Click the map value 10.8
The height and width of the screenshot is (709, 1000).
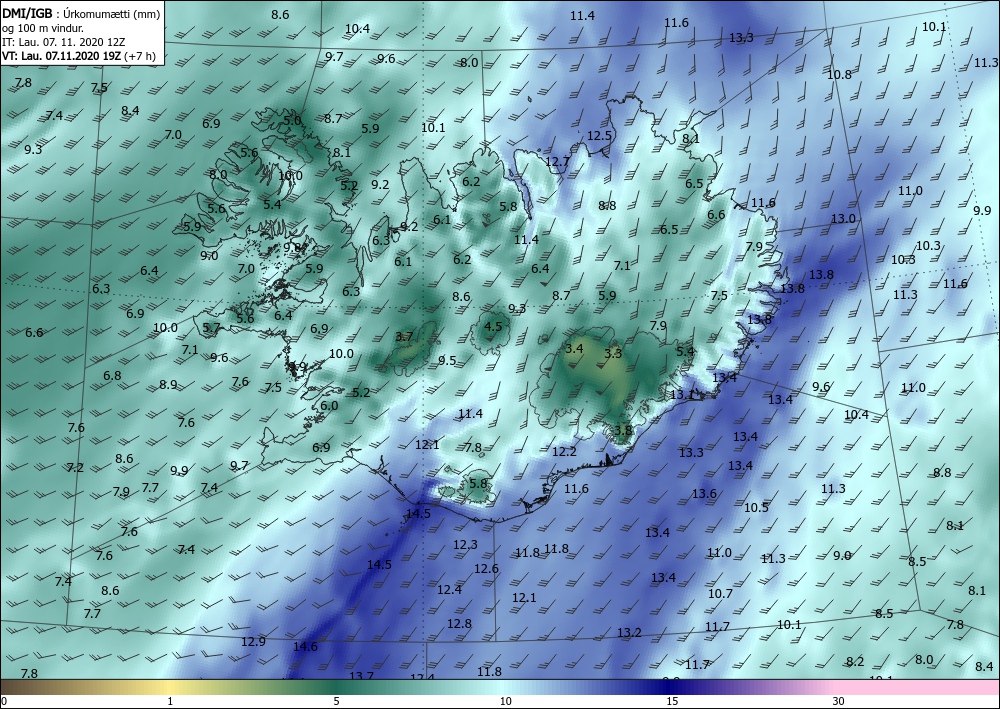click(839, 75)
